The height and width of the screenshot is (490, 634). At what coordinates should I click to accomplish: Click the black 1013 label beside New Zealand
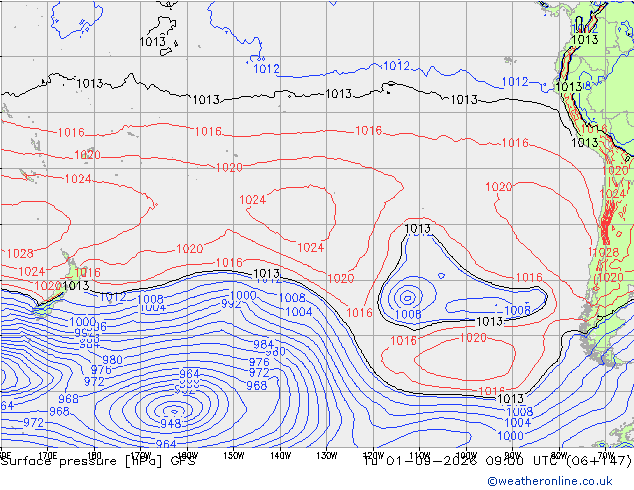pos(76,286)
